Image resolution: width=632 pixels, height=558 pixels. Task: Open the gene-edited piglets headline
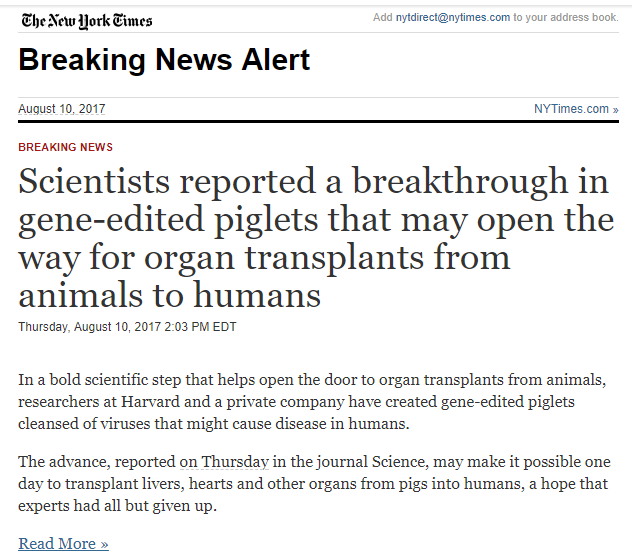click(x=316, y=238)
